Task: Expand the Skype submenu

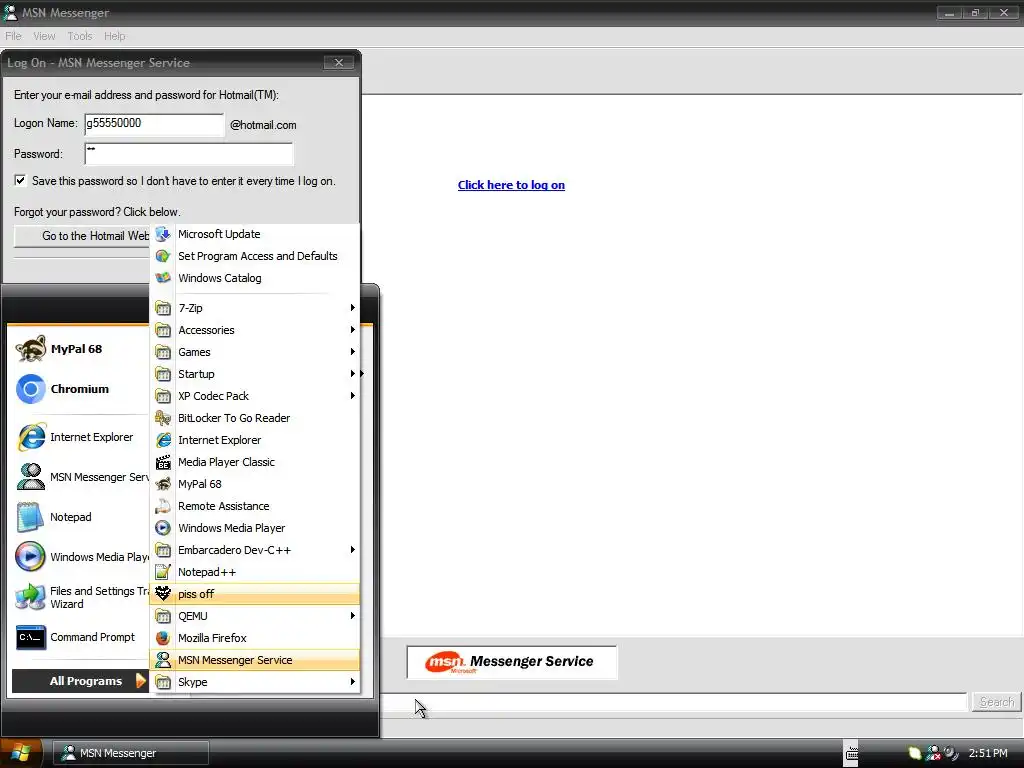Action: click(255, 682)
